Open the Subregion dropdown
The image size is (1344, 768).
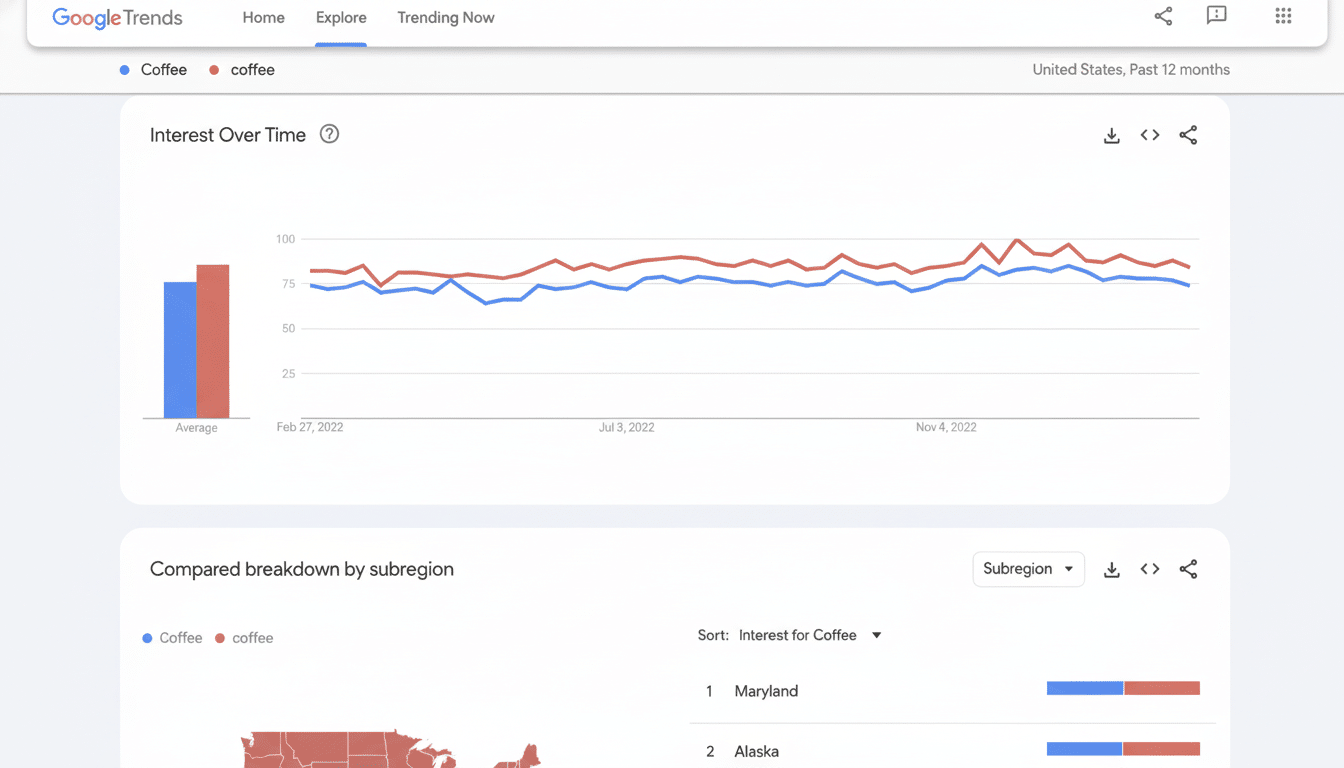tap(1028, 568)
